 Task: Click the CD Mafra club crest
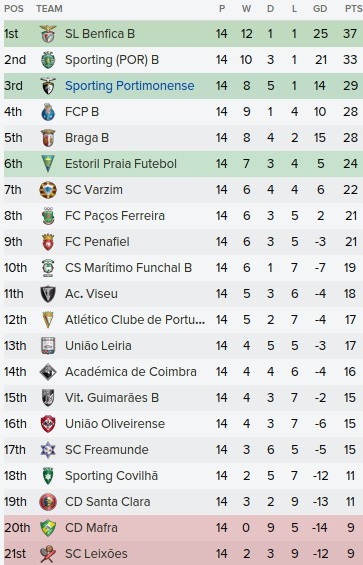click(48, 528)
